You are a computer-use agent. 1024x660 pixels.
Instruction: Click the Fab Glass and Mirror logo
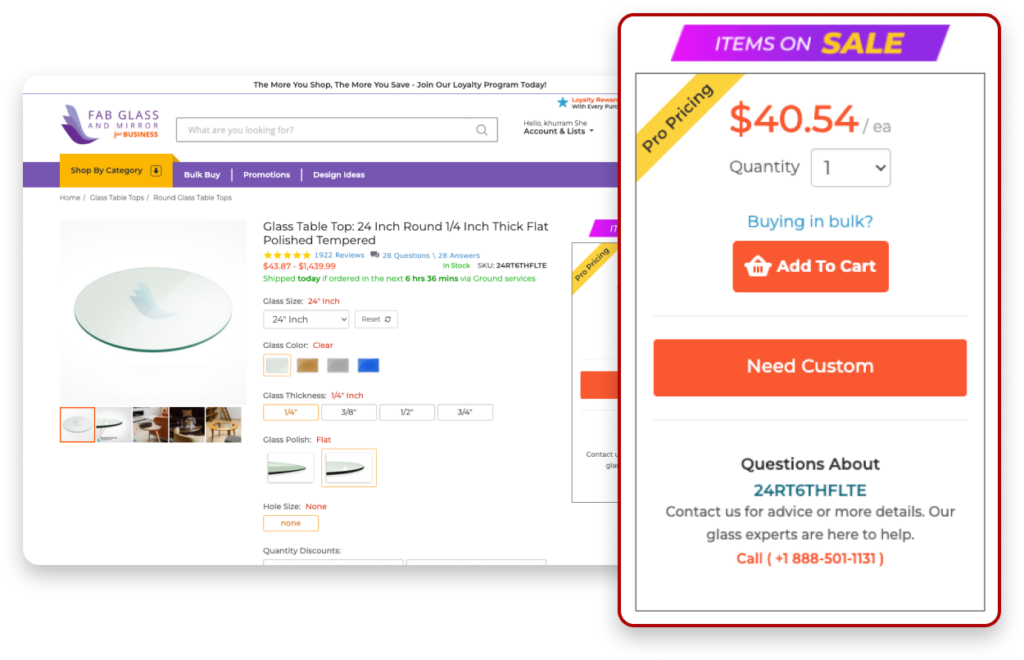110,124
